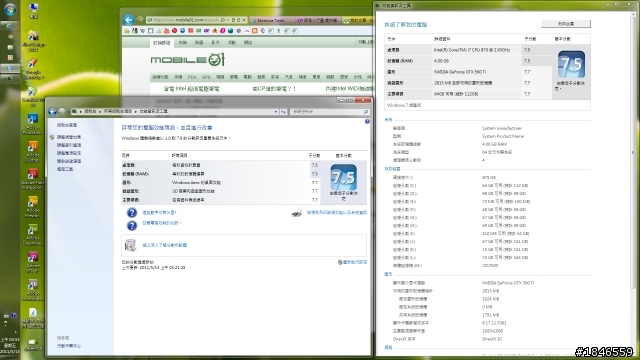Screen dimensions: 640x360
Task: Click the blue help icon in Performance Information window
Action: tap(367, 121)
